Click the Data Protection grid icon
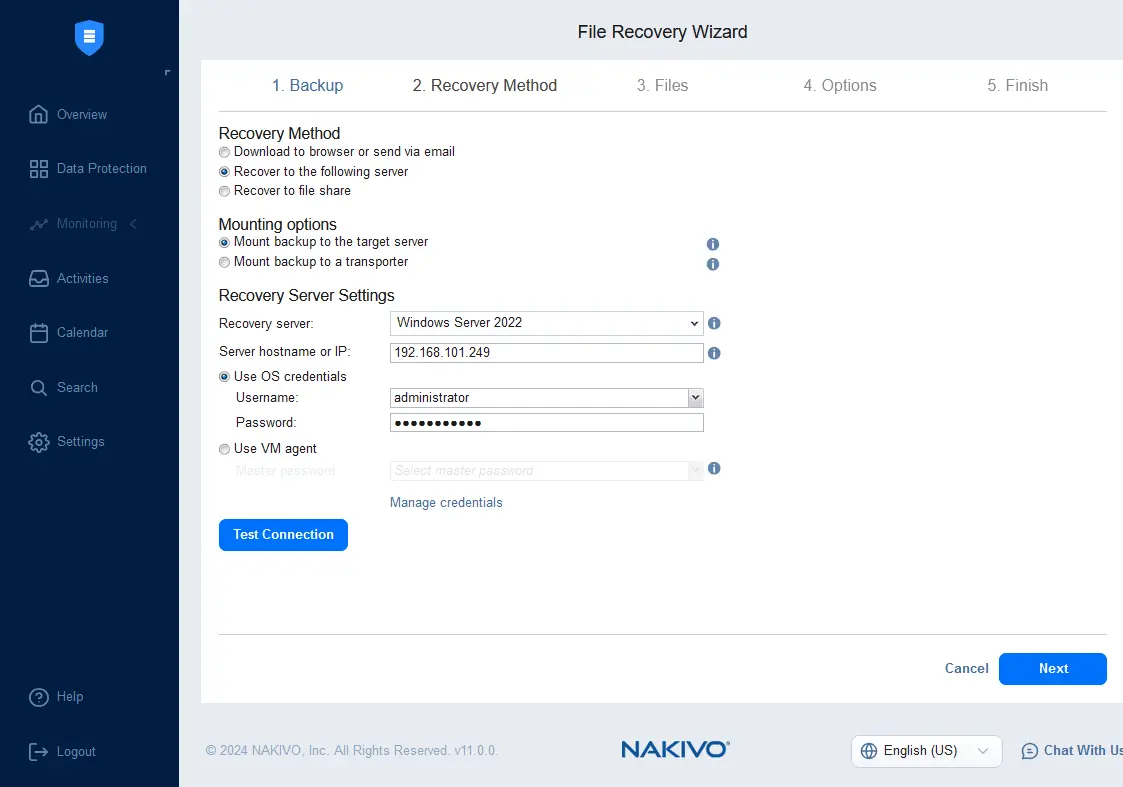1123x787 pixels. pyautogui.click(x=39, y=169)
